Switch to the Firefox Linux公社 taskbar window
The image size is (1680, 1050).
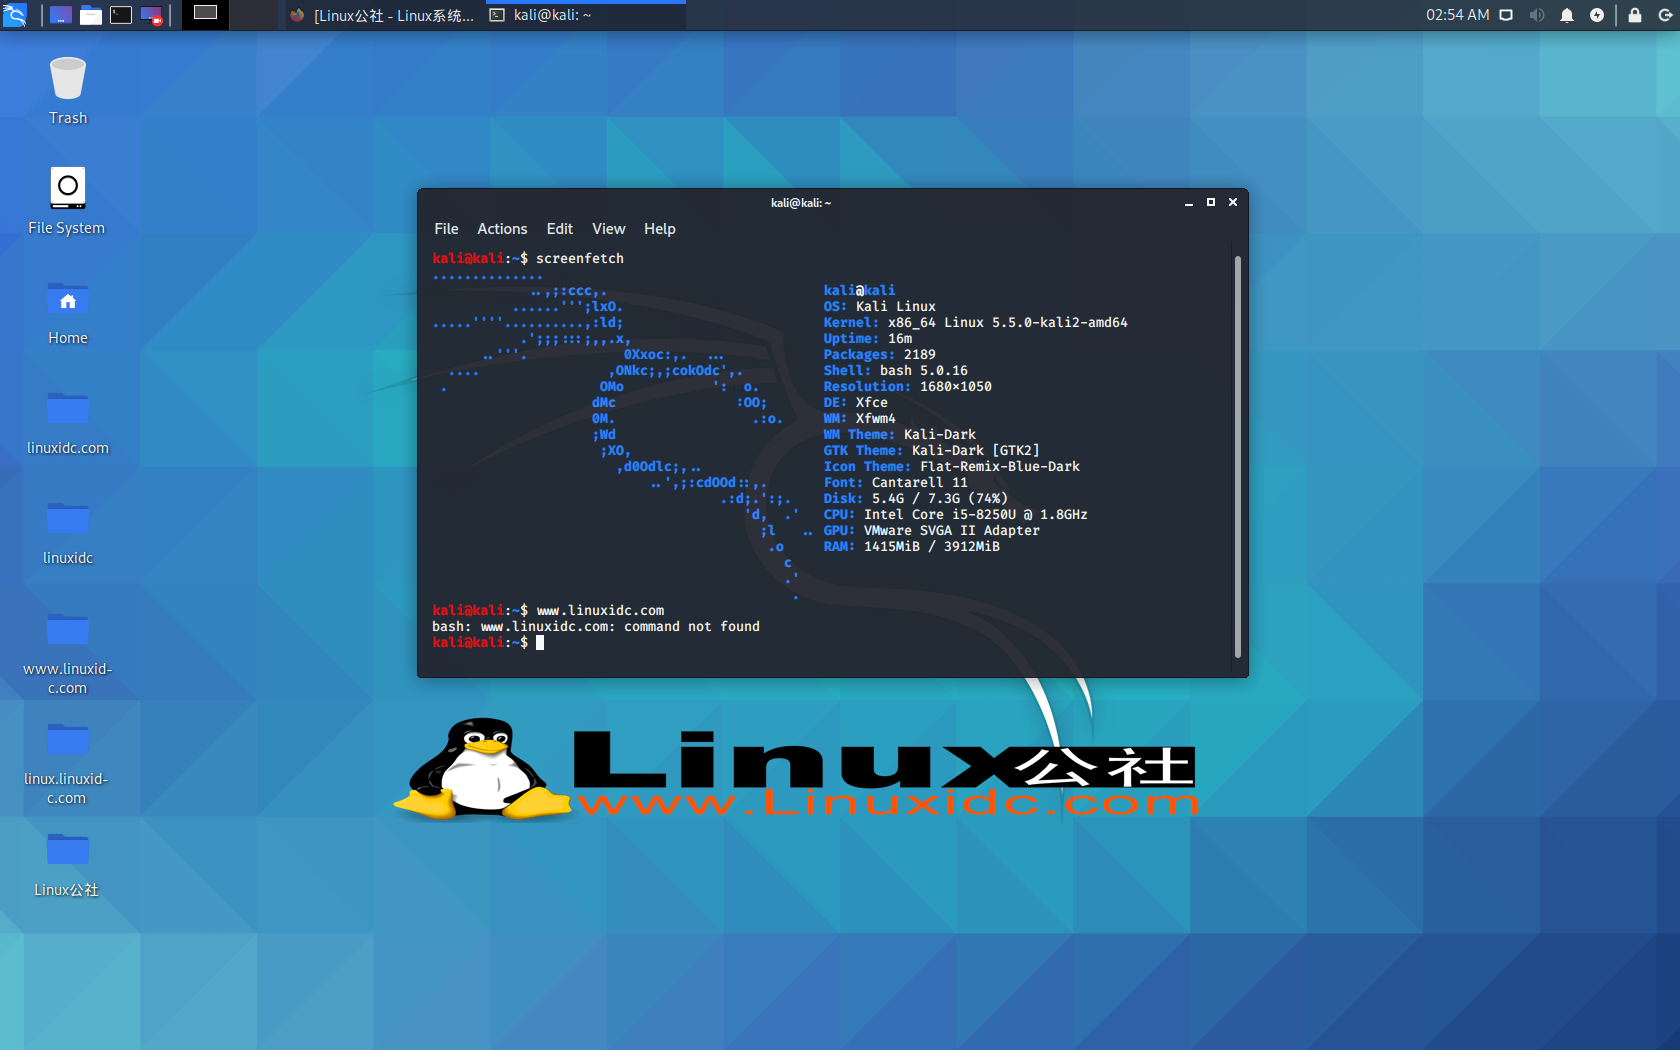point(382,15)
